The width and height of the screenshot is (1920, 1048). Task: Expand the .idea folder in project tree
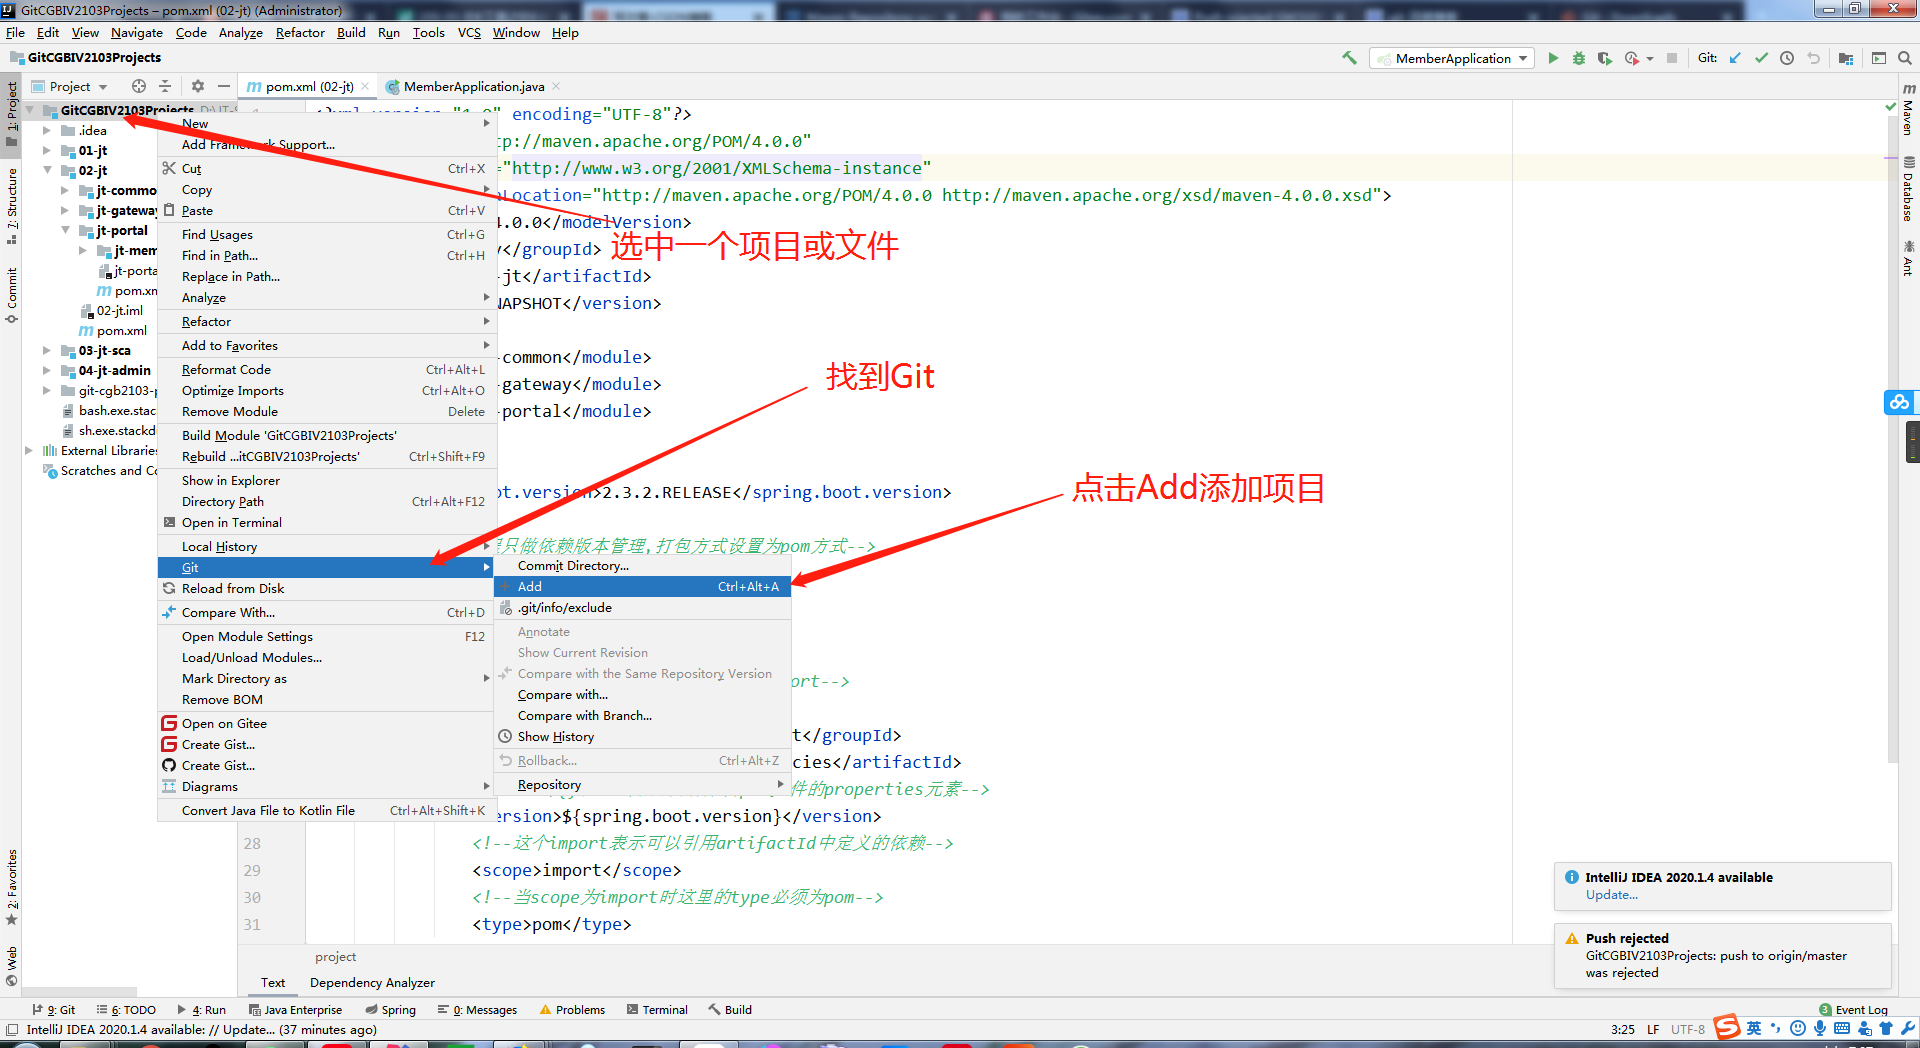click(46, 130)
